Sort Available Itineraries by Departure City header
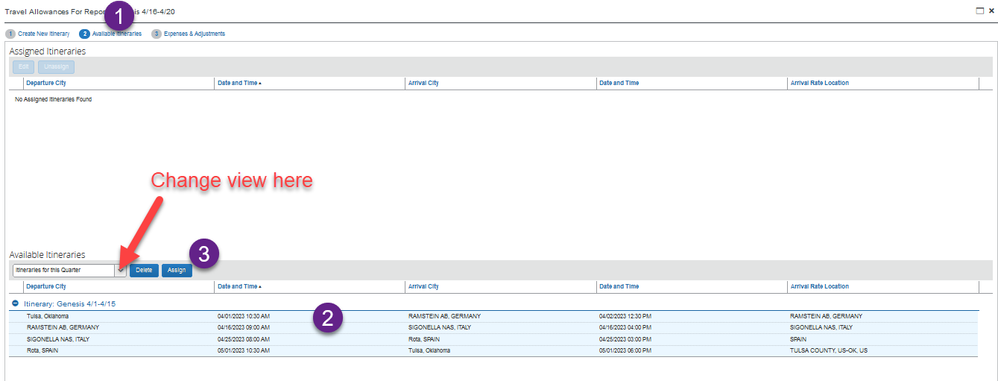The image size is (998, 381). coord(46,287)
